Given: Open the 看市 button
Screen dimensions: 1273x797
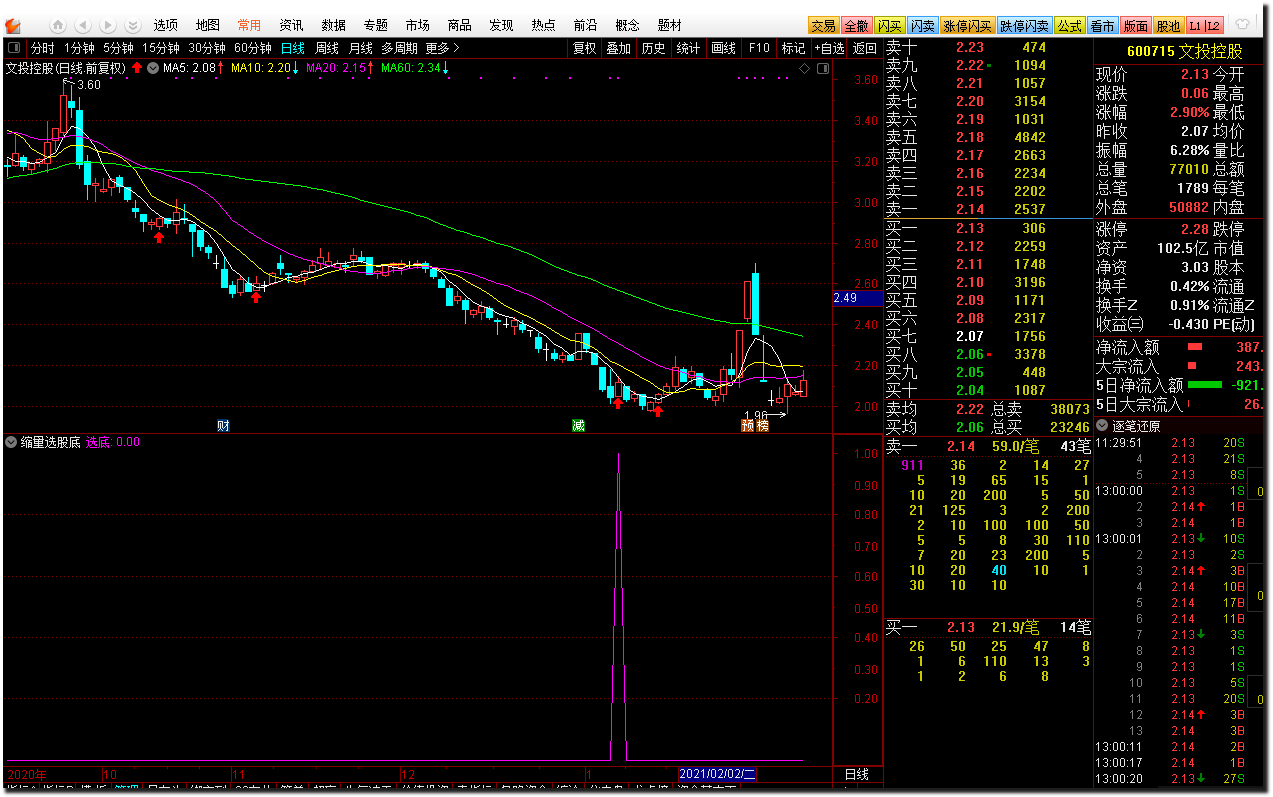Looking at the screenshot, I should pyautogui.click(x=1102, y=26).
